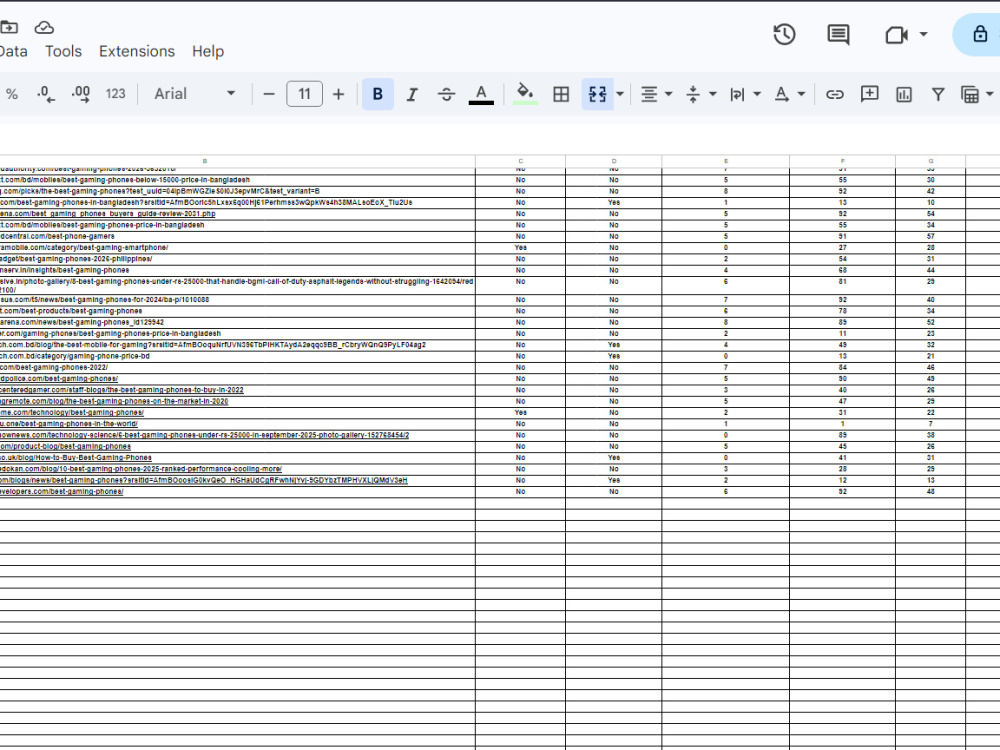This screenshot has width=1000, height=750.
Task: Open How-to-Buy-Best-Gaming-Phones link
Action: 76,458
